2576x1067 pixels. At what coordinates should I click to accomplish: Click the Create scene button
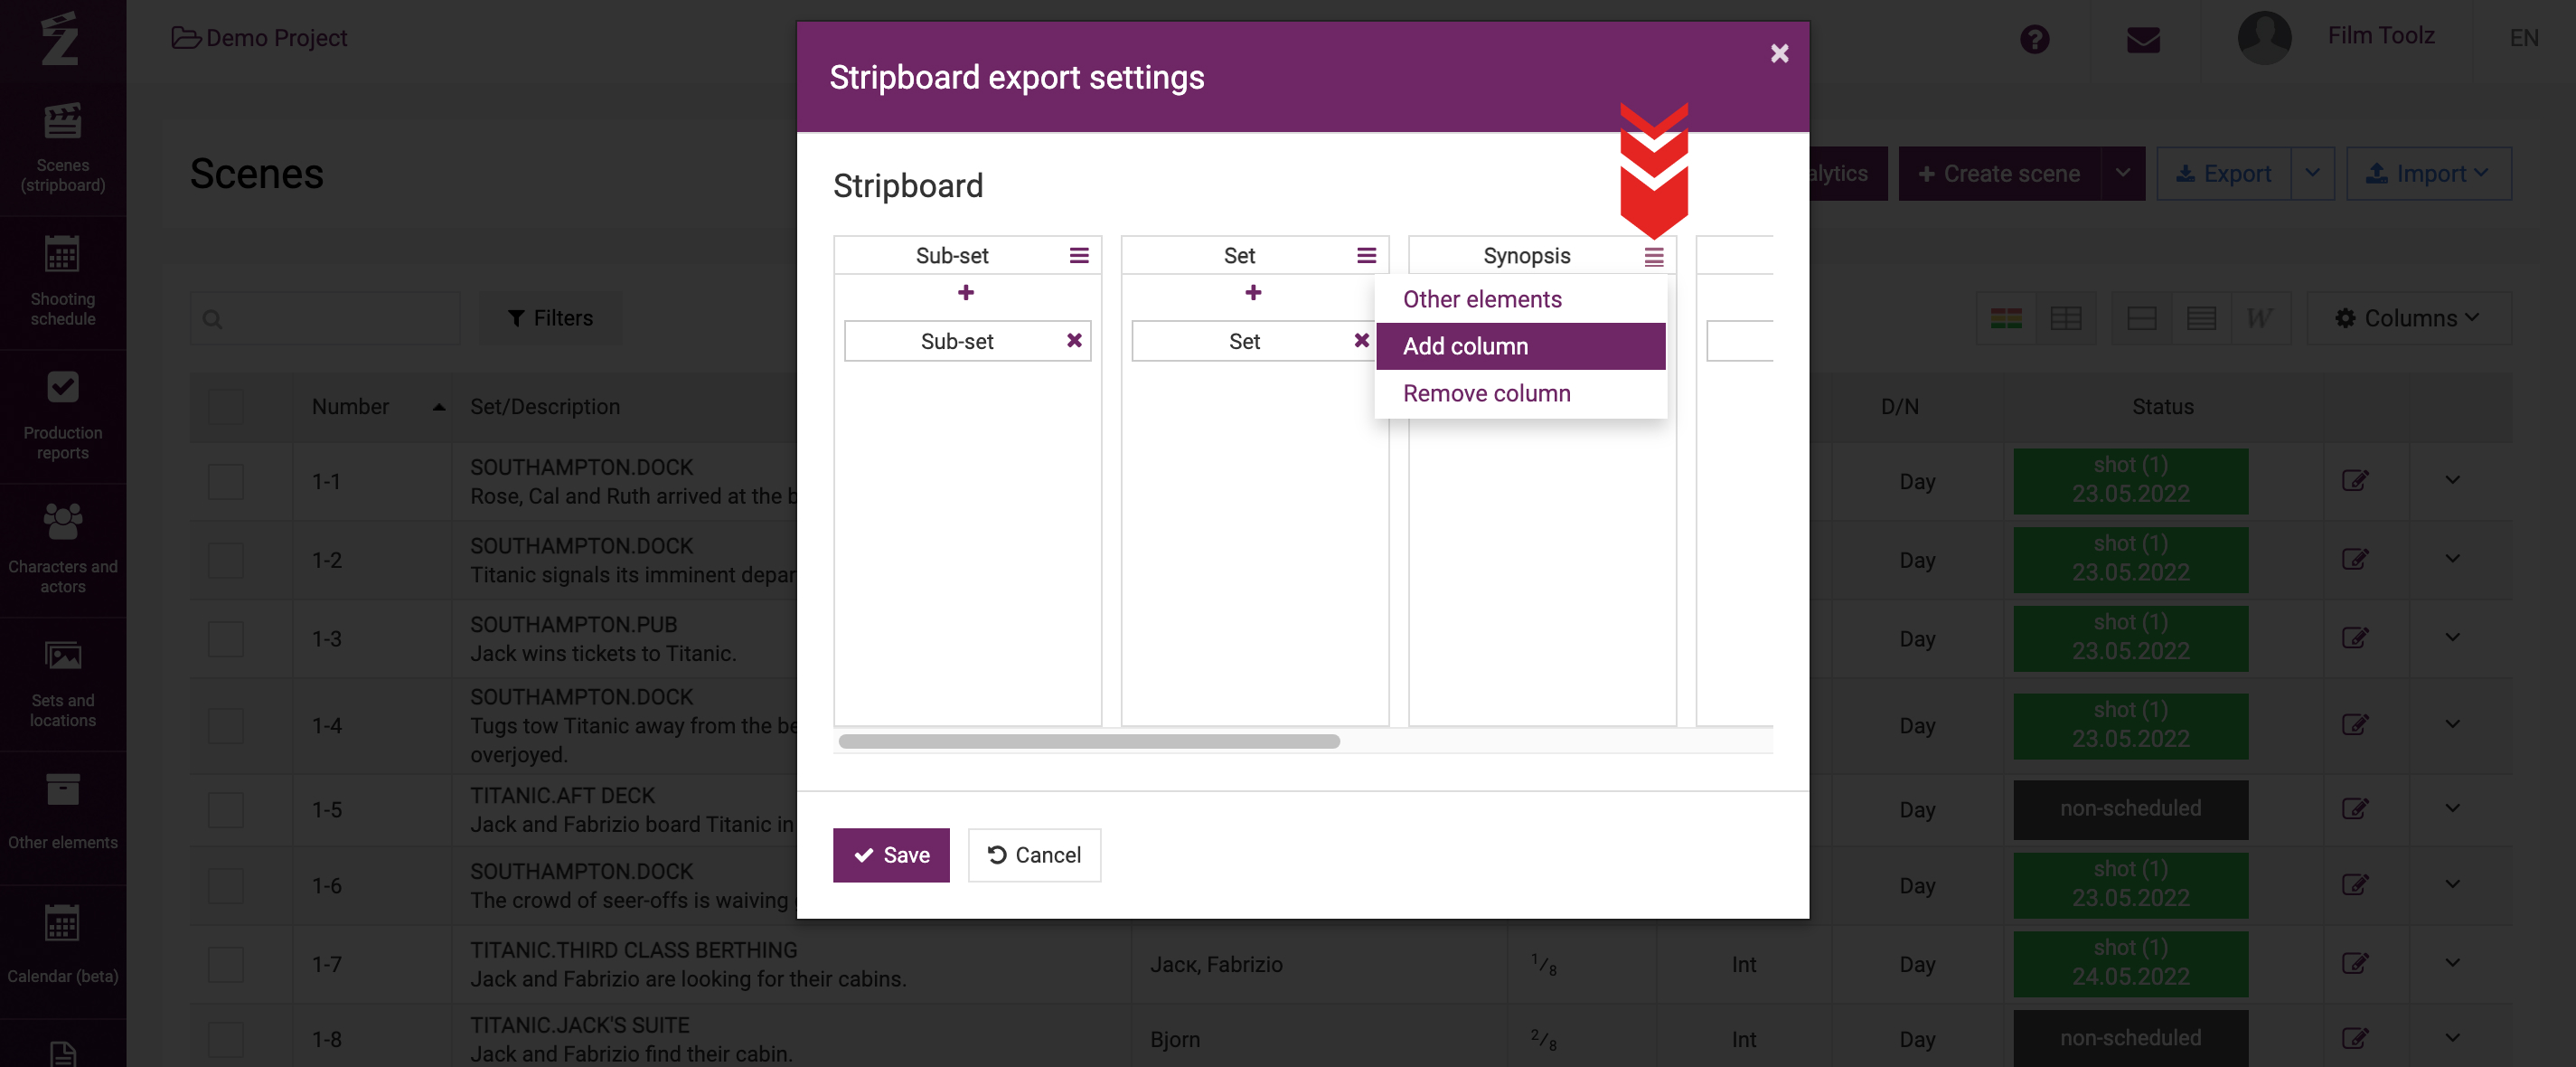coord(1999,173)
